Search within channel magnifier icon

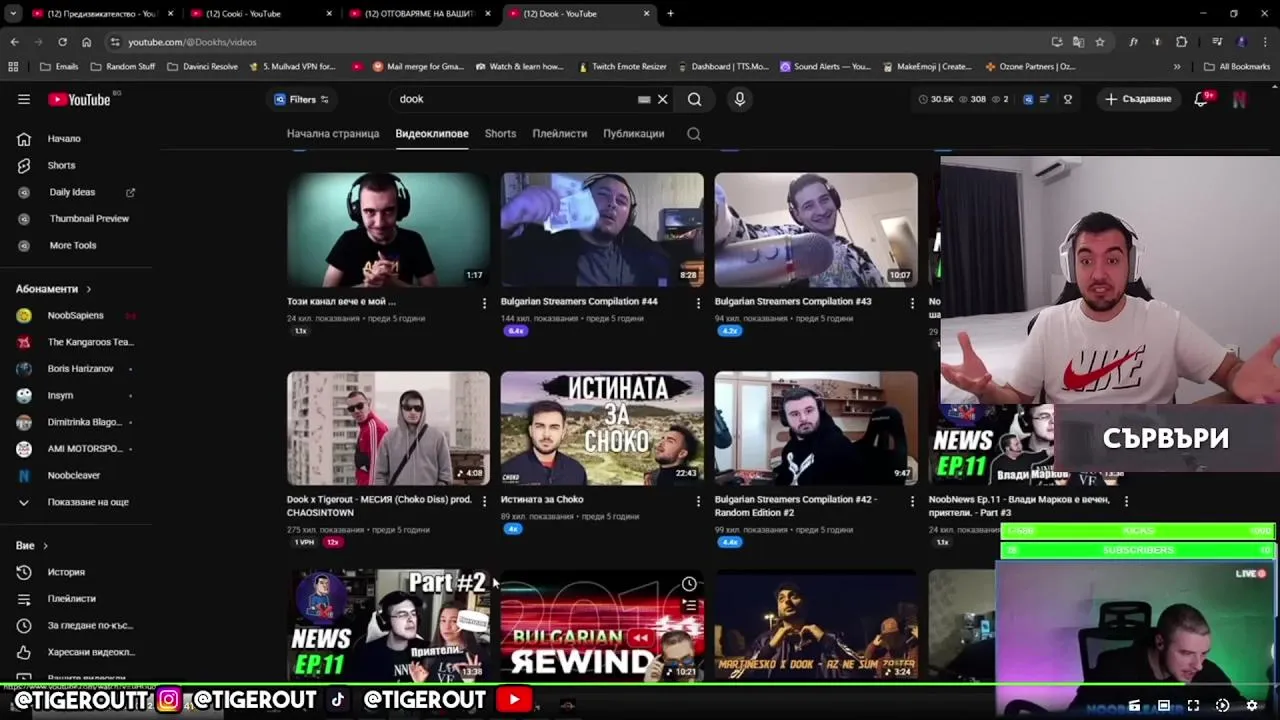tap(693, 133)
